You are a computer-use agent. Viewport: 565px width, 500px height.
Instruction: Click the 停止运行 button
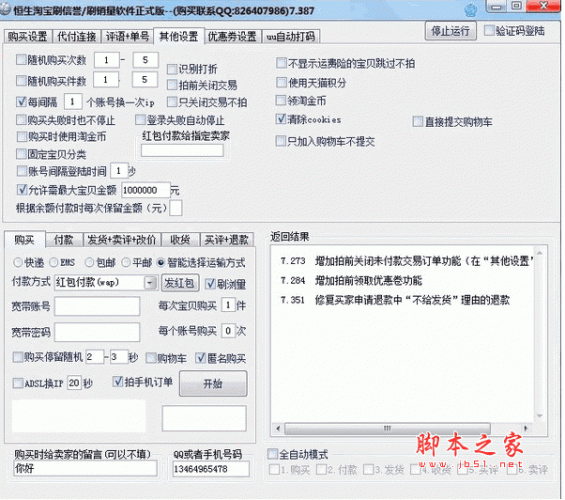(x=451, y=31)
